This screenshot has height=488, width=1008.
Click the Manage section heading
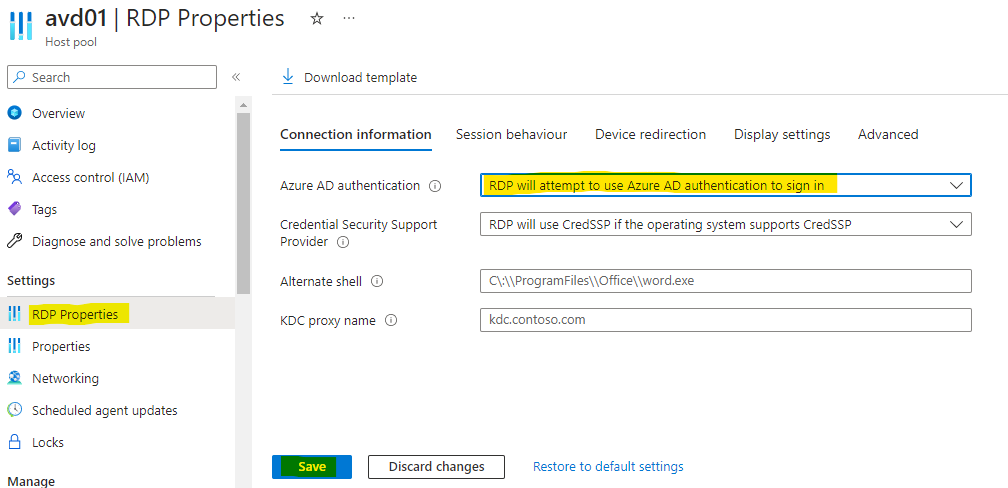tap(31, 481)
